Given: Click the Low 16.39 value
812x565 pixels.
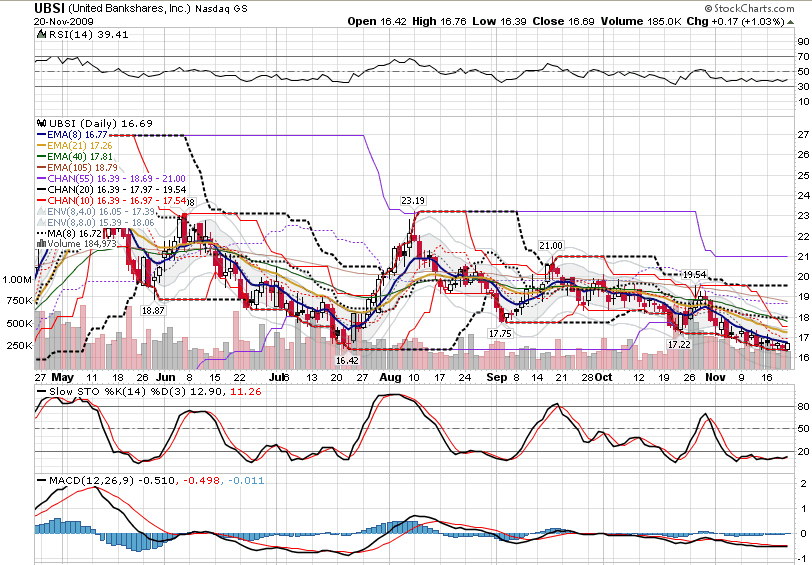Looking at the screenshot, I should click(498, 22).
